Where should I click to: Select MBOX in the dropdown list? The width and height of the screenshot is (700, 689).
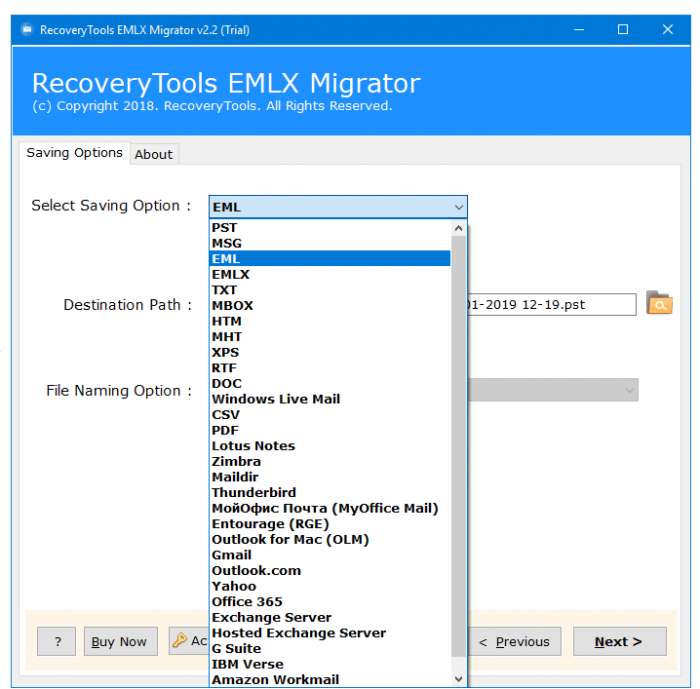pos(330,305)
